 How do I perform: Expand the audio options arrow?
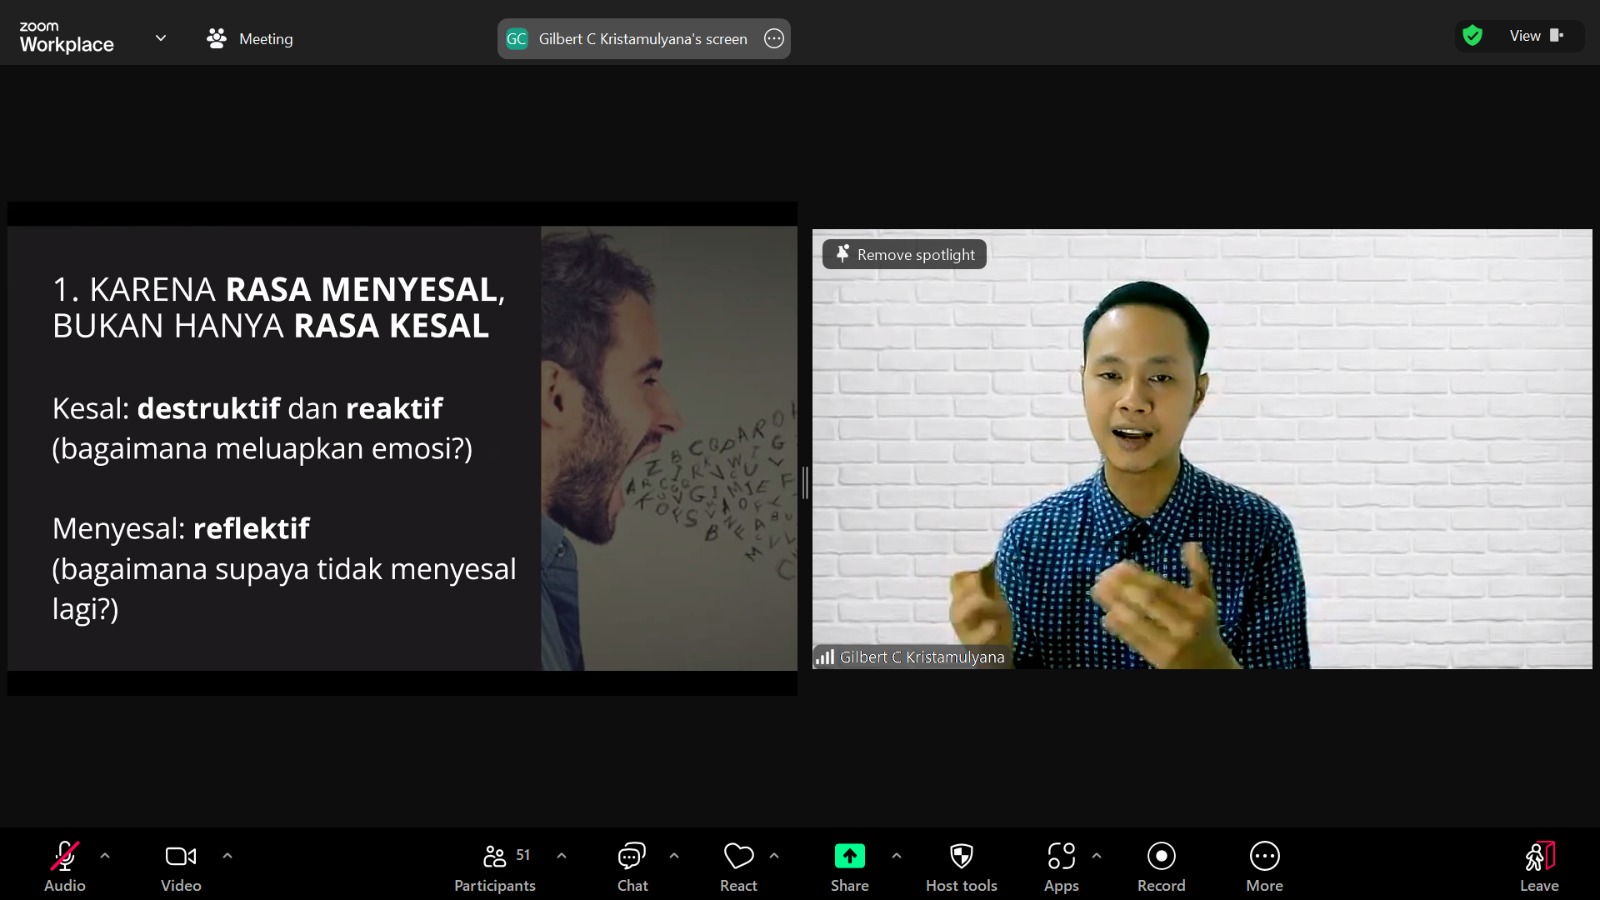tap(105, 856)
